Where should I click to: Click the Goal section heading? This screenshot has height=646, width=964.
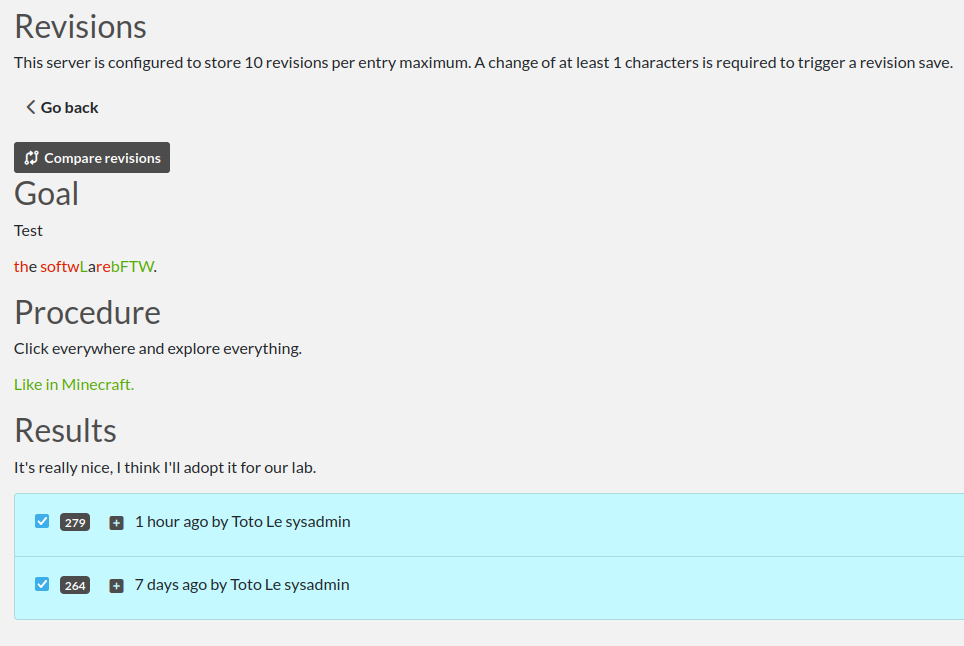(x=47, y=194)
